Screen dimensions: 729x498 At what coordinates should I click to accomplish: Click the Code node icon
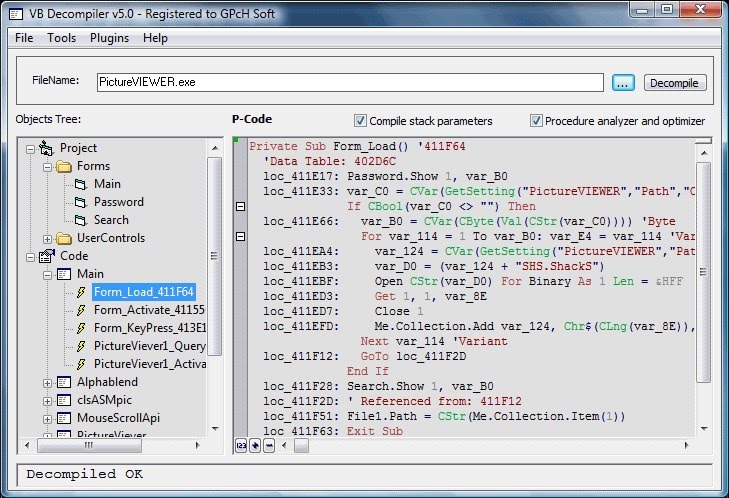pos(47,256)
